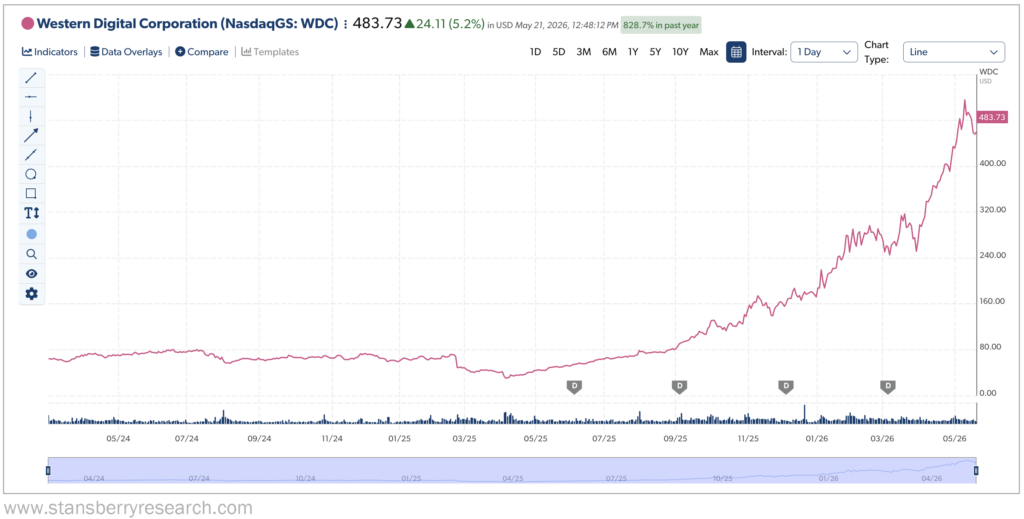Select the trend line drawing tool
1024x519 pixels.
[x=31, y=78]
